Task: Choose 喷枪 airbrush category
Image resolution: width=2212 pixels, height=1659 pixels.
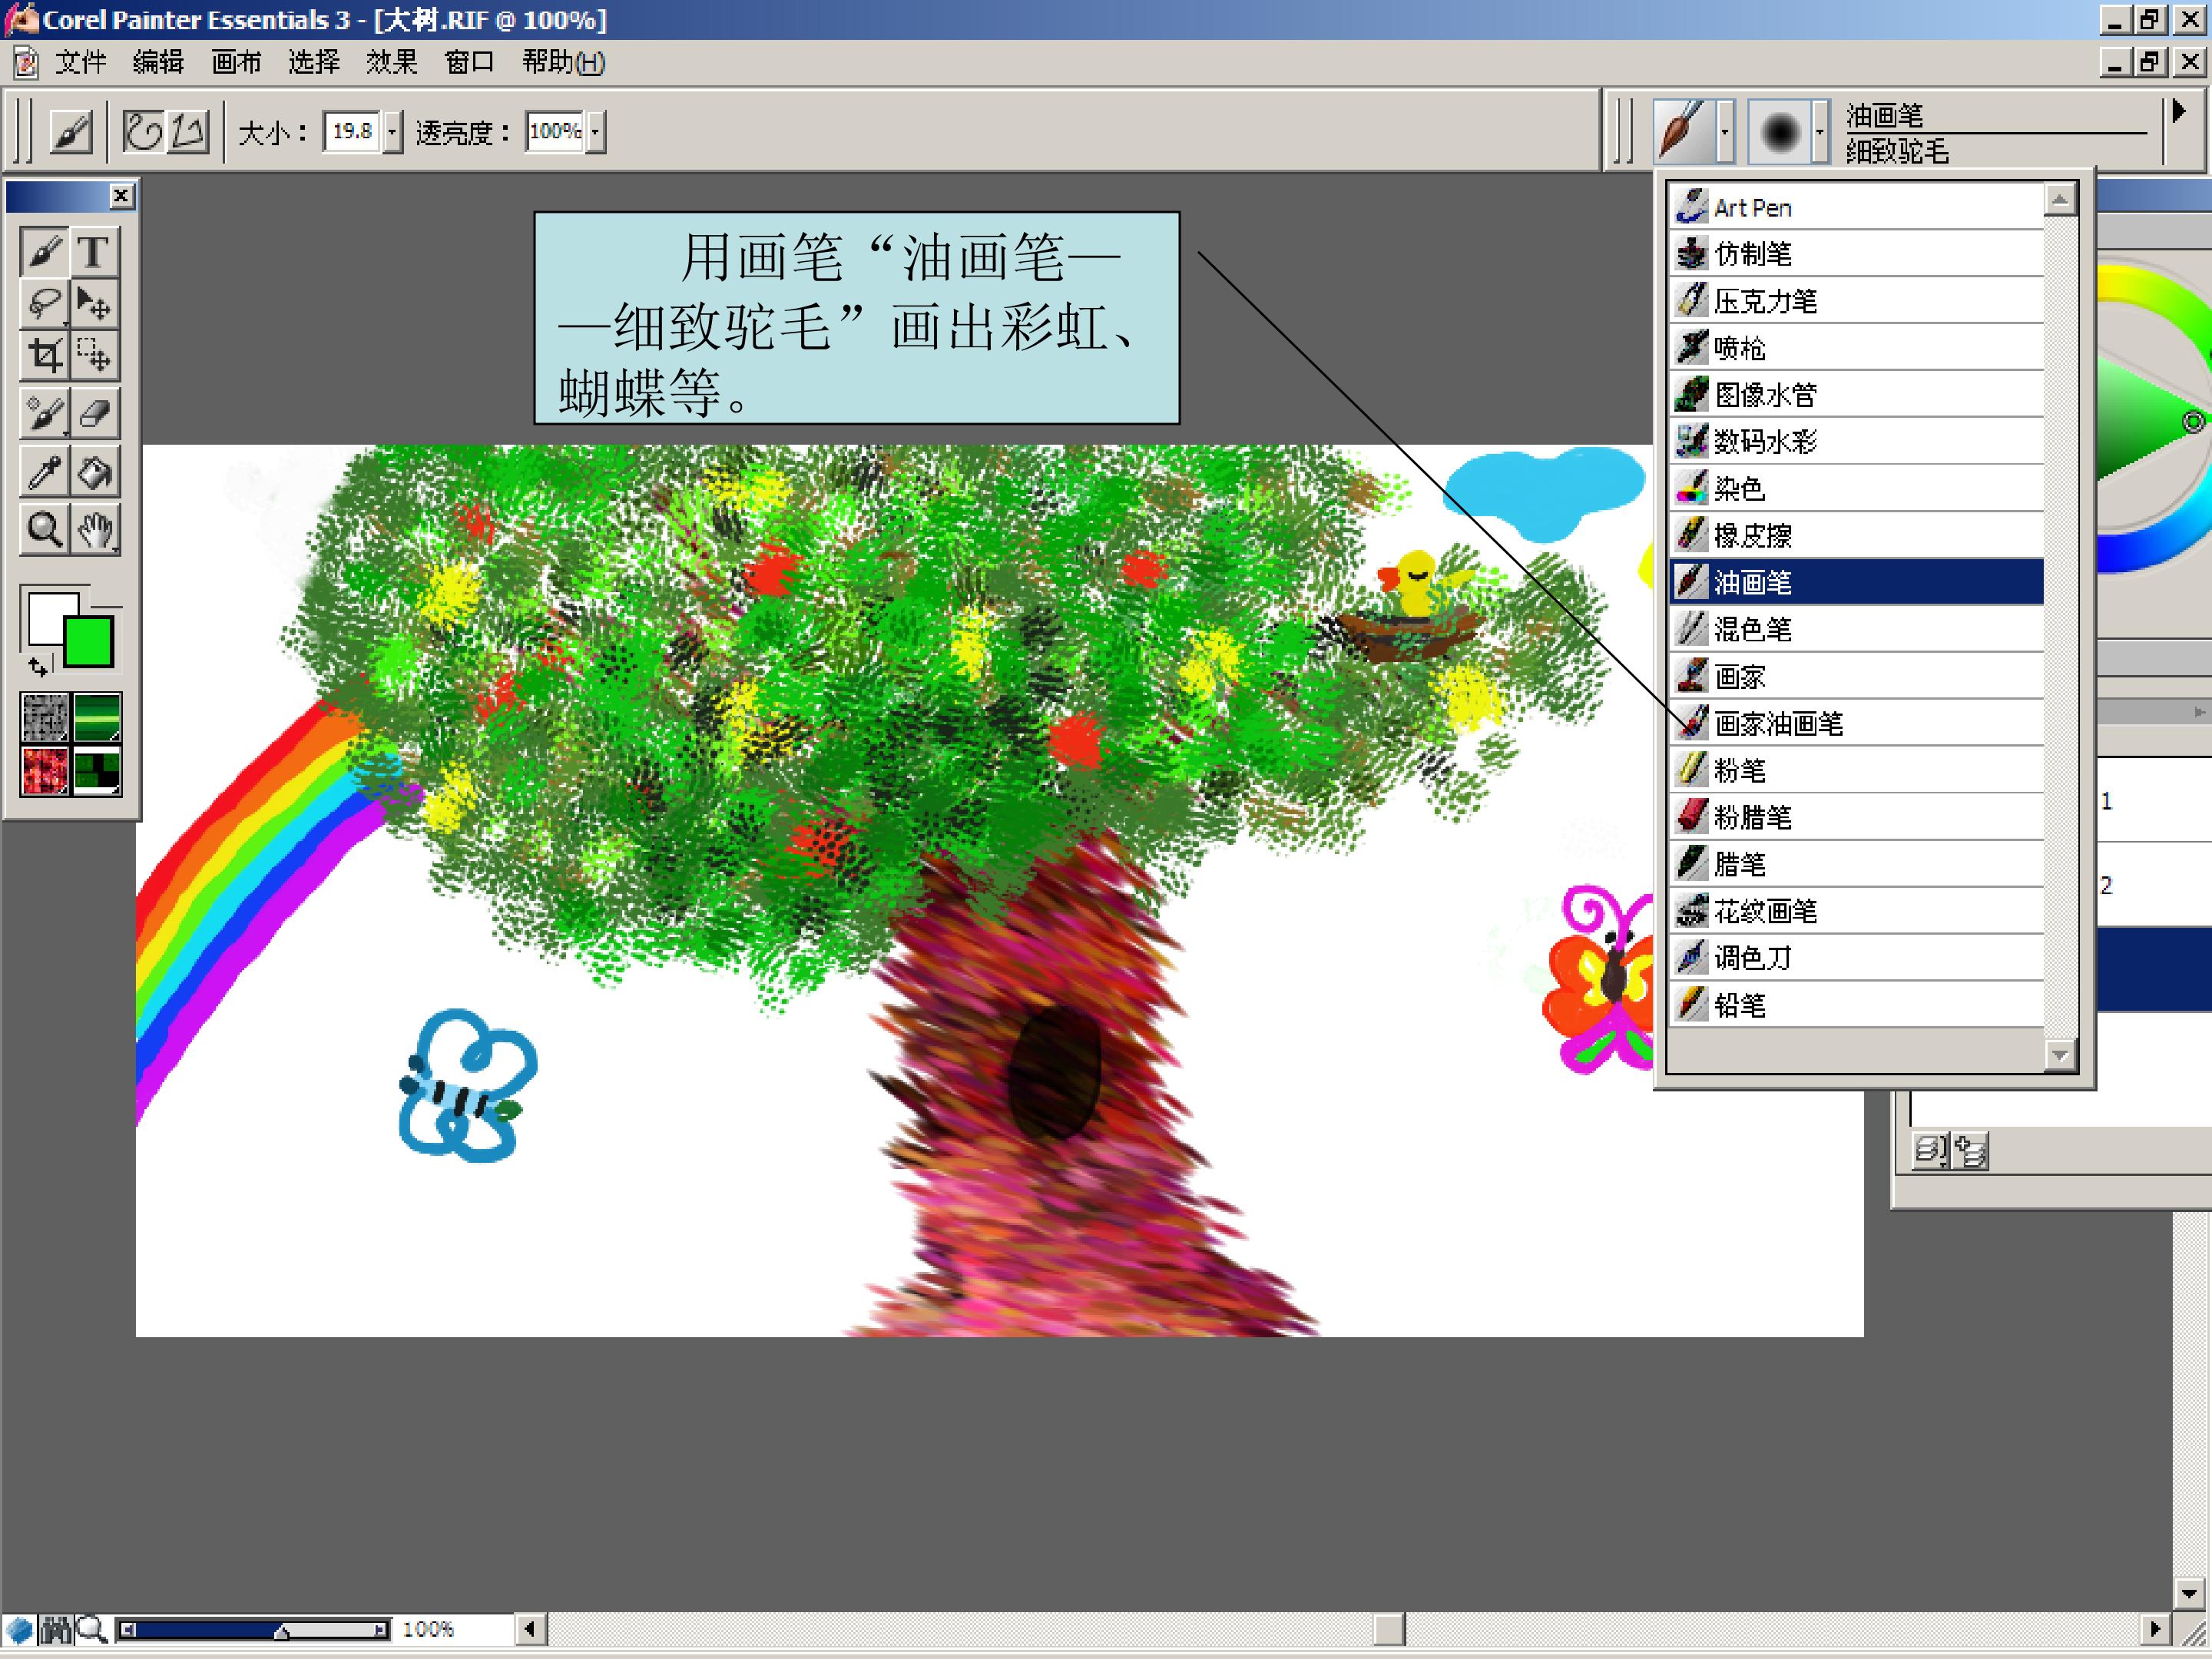Action: coord(1857,348)
